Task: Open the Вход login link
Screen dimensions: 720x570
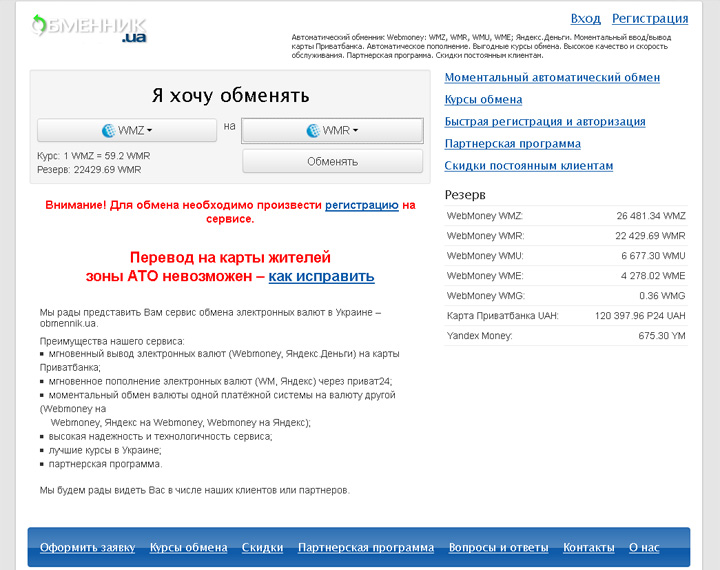Action: coord(585,18)
